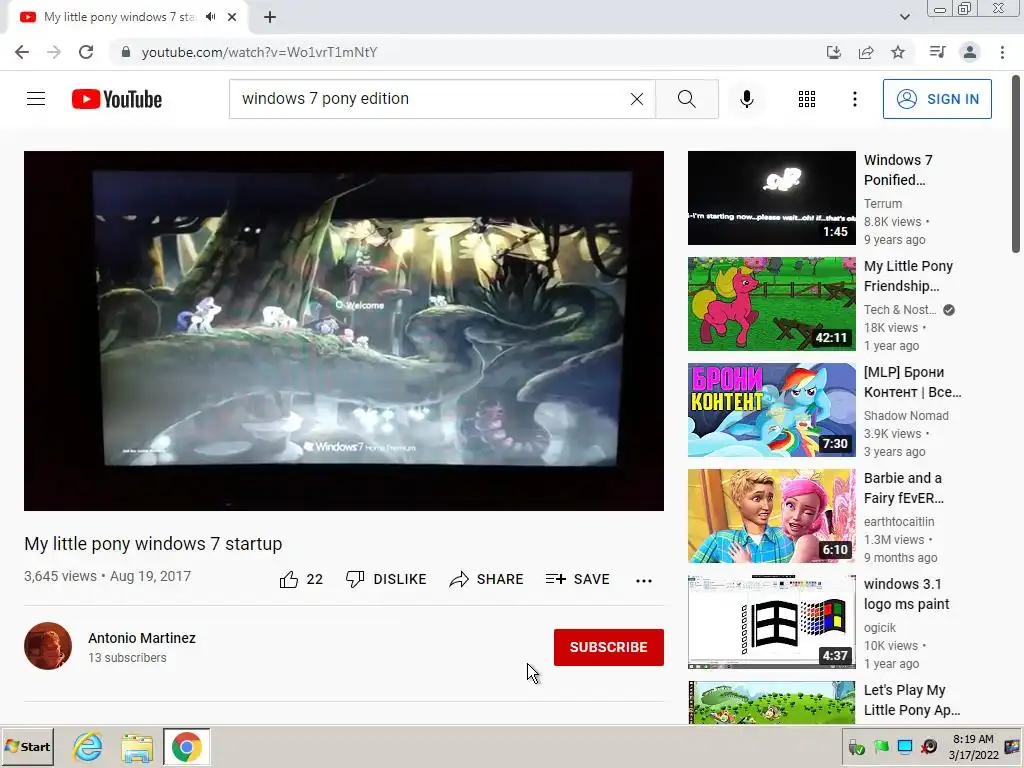Click the SIGN IN button
Screen dimensions: 1024x768
point(937,99)
